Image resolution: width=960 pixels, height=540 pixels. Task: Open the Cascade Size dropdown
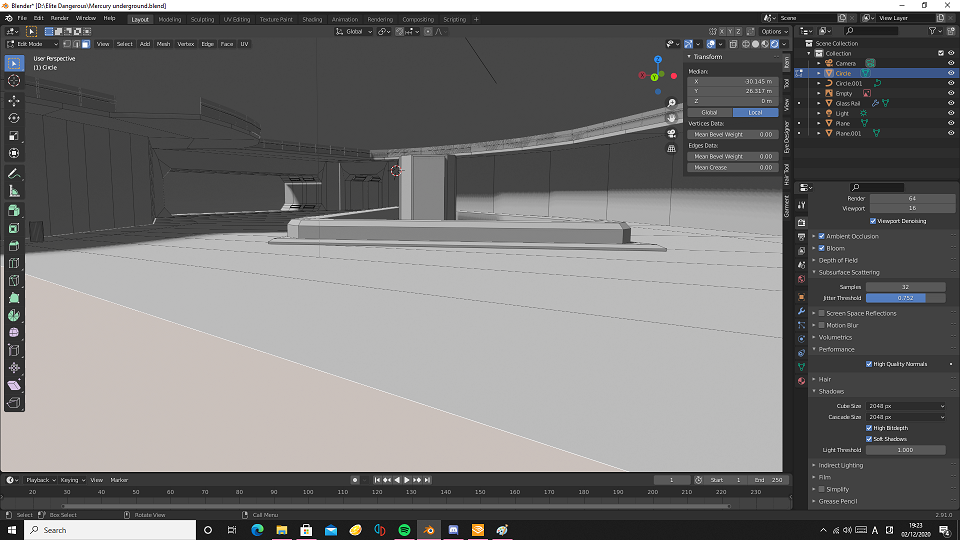click(906, 417)
